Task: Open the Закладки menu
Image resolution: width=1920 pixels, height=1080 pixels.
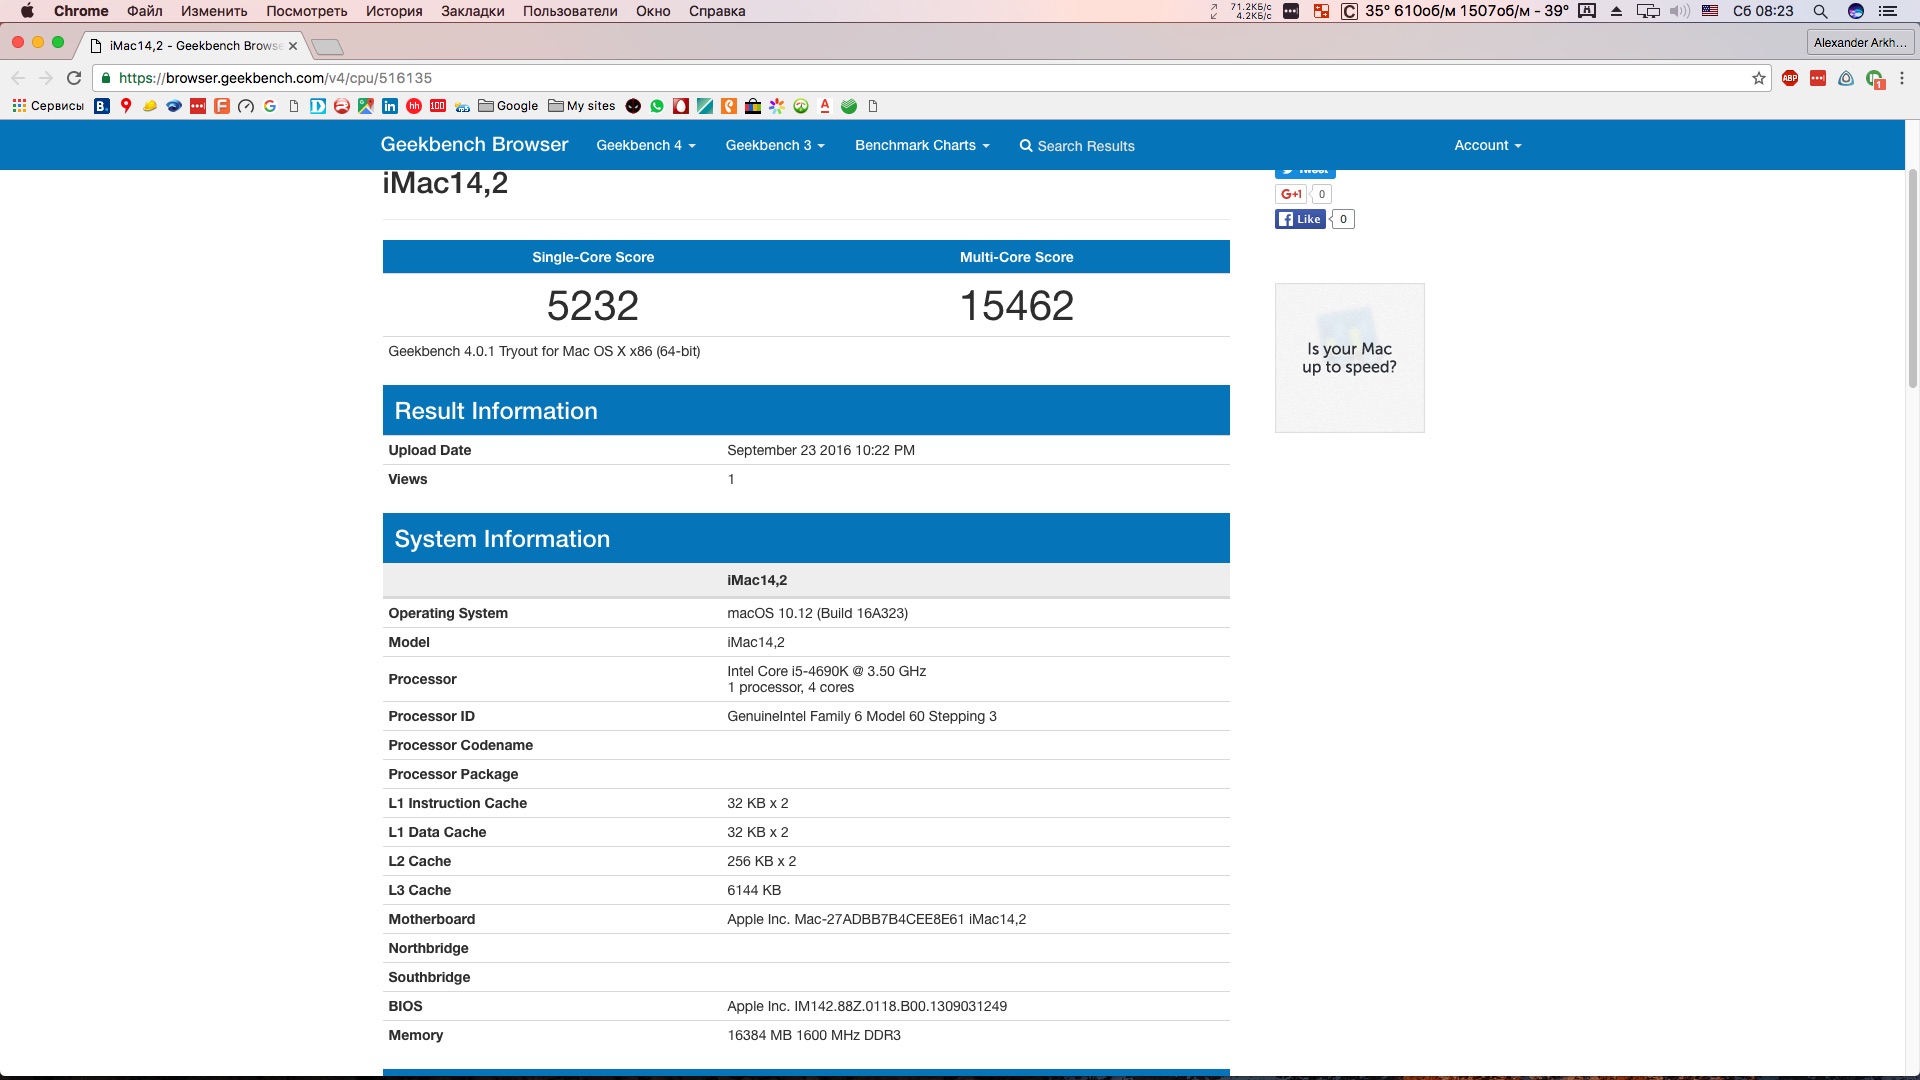Action: coord(472,11)
